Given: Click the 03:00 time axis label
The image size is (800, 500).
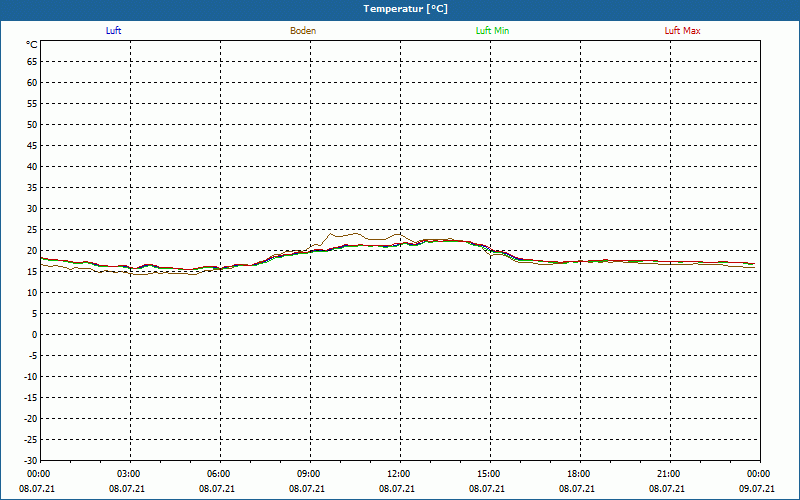Looking at the screenshot, I should pyautogui.click(x=129, y=474).
